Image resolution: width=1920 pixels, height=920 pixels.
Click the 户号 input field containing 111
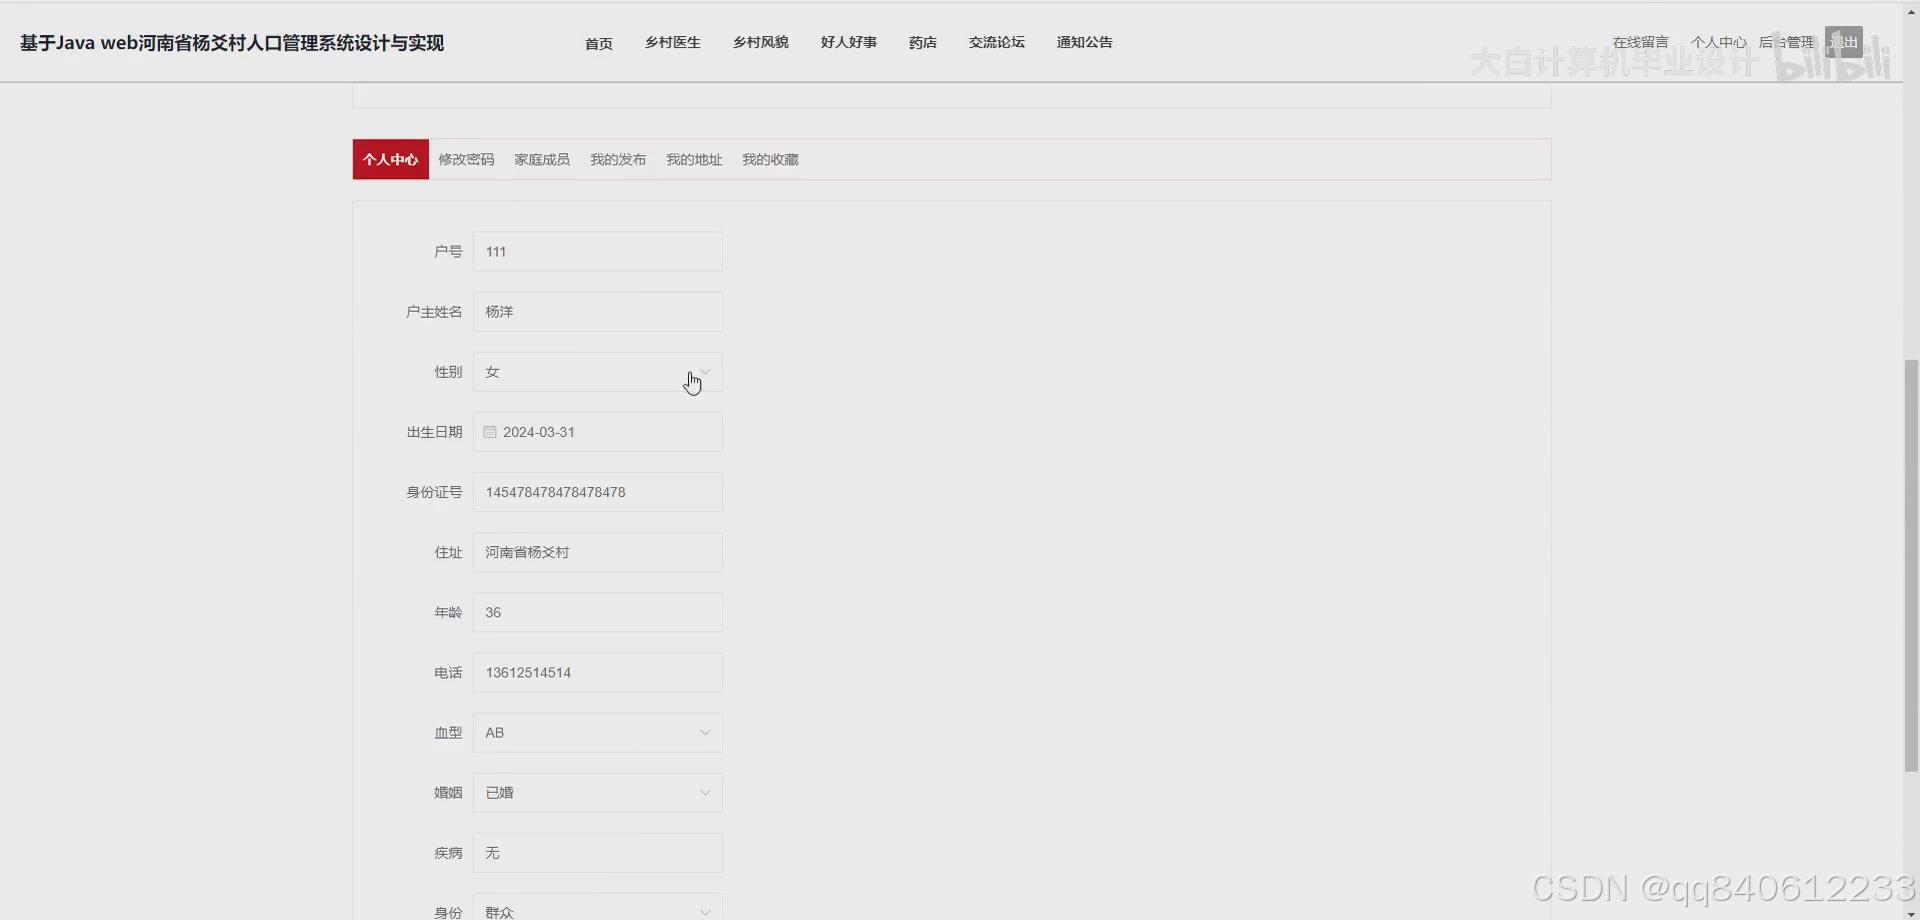pos(597,251)
